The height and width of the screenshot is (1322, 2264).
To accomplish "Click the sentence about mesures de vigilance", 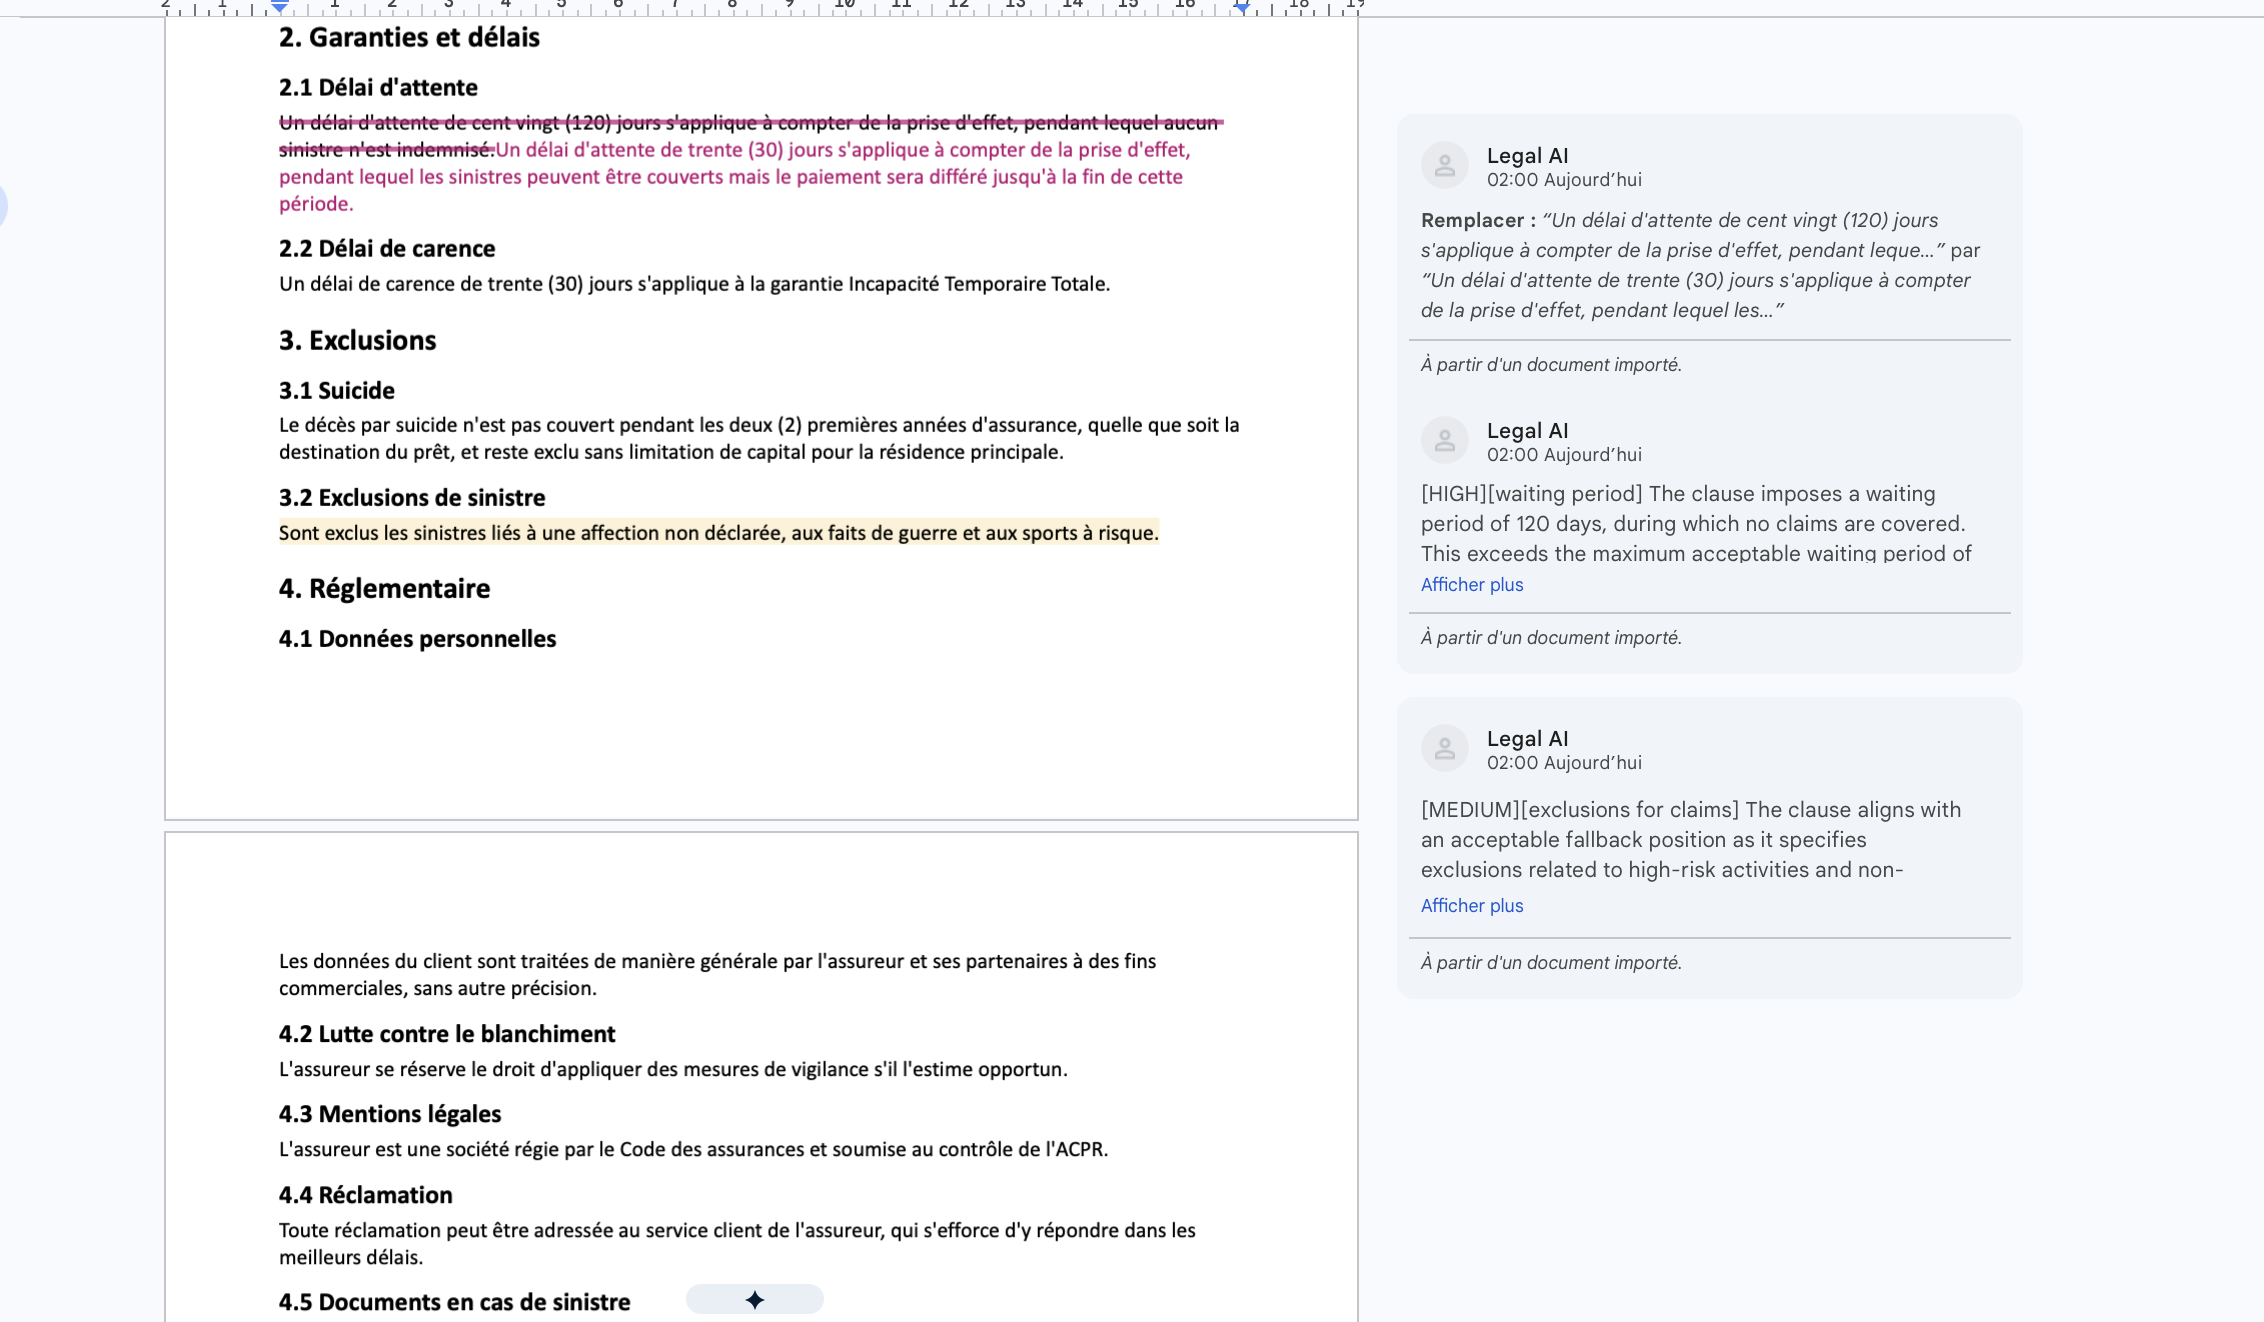I will 673,1070.
